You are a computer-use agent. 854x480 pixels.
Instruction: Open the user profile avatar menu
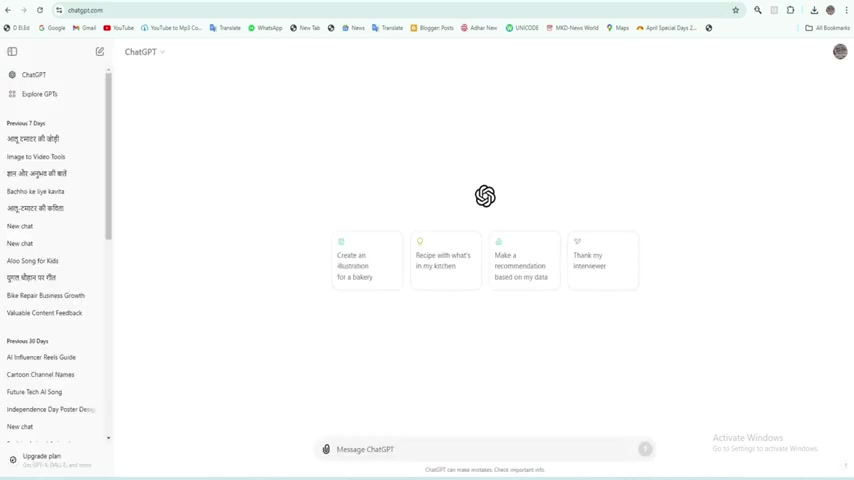pos(840,52)
